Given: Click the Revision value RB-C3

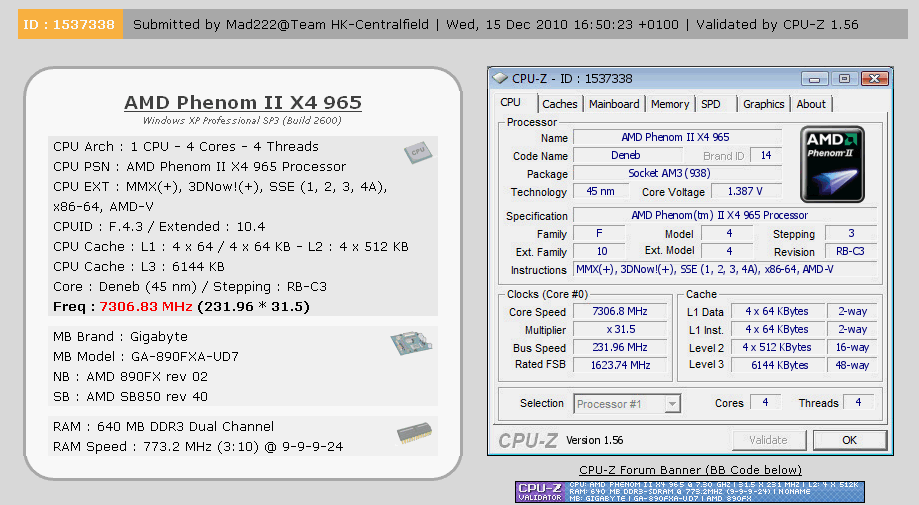Looking at the screenshot, I should pos(850,251).
